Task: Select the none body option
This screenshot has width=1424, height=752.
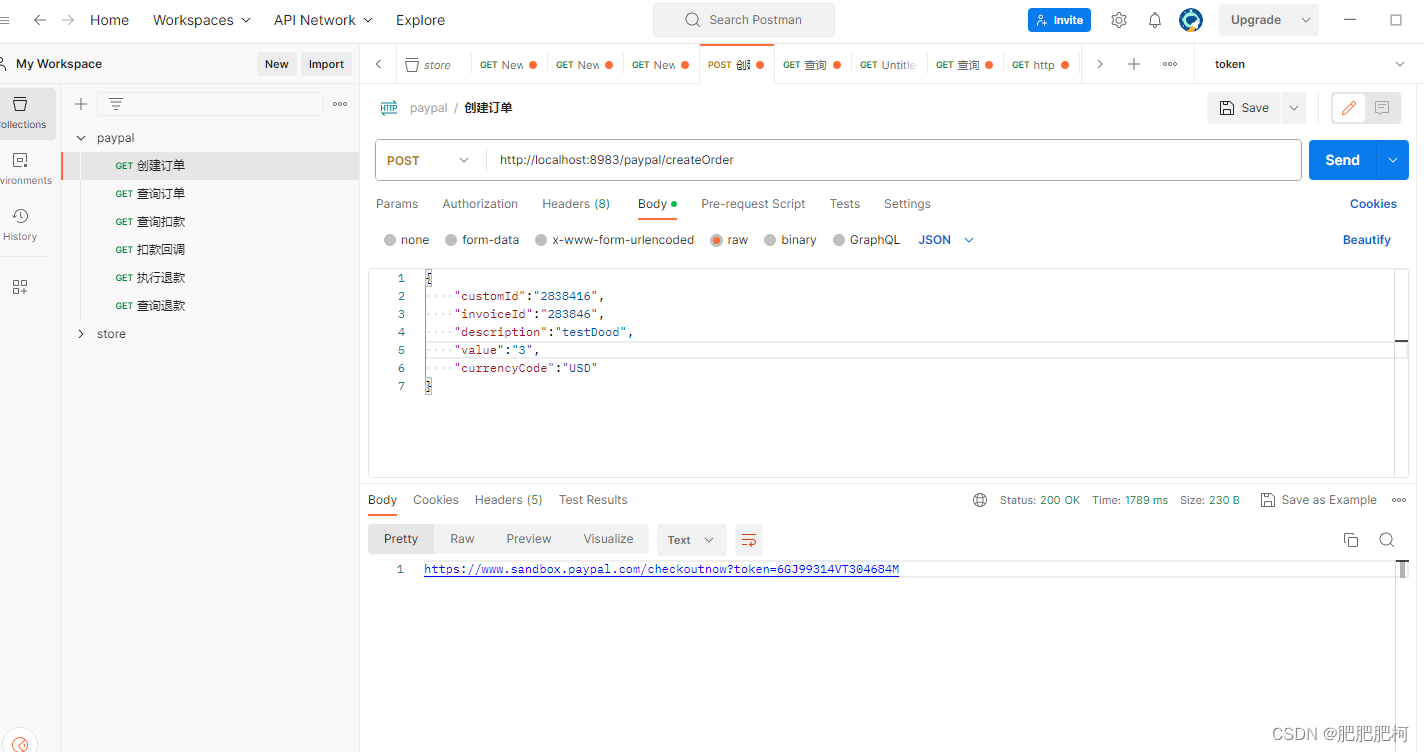Action: (406, 240)
